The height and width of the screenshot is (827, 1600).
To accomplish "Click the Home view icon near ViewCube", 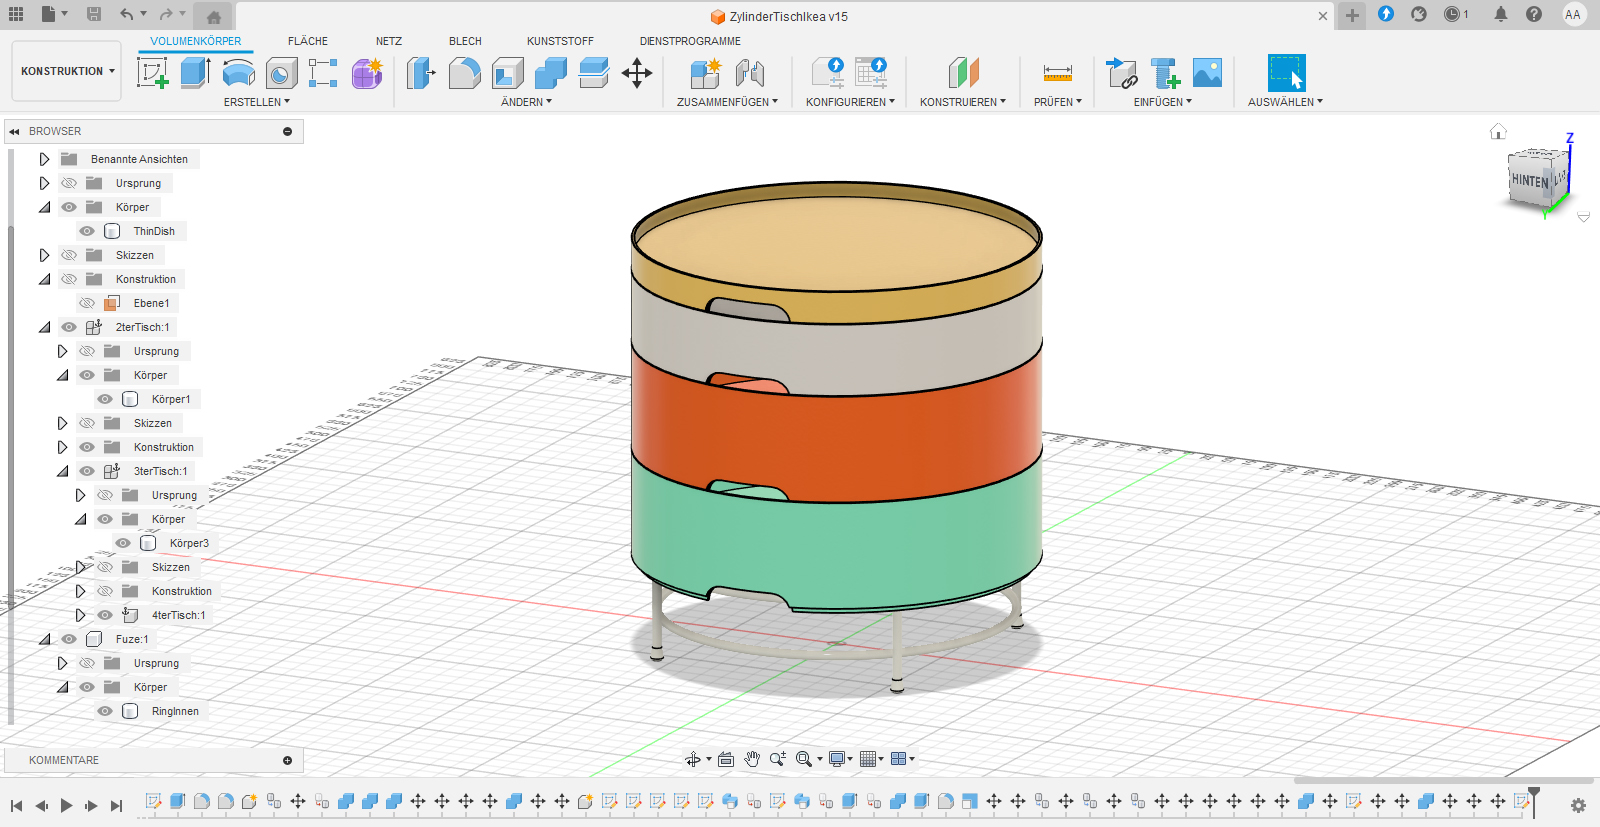I will click(x=1498, y=131).
